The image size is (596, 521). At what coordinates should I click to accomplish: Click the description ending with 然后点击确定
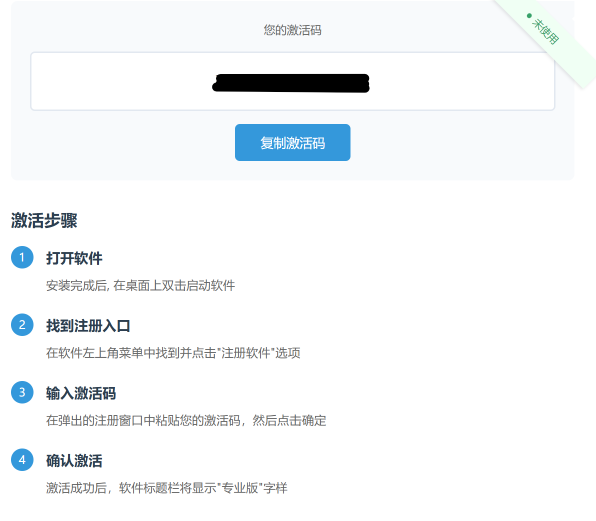coord(186,420)
